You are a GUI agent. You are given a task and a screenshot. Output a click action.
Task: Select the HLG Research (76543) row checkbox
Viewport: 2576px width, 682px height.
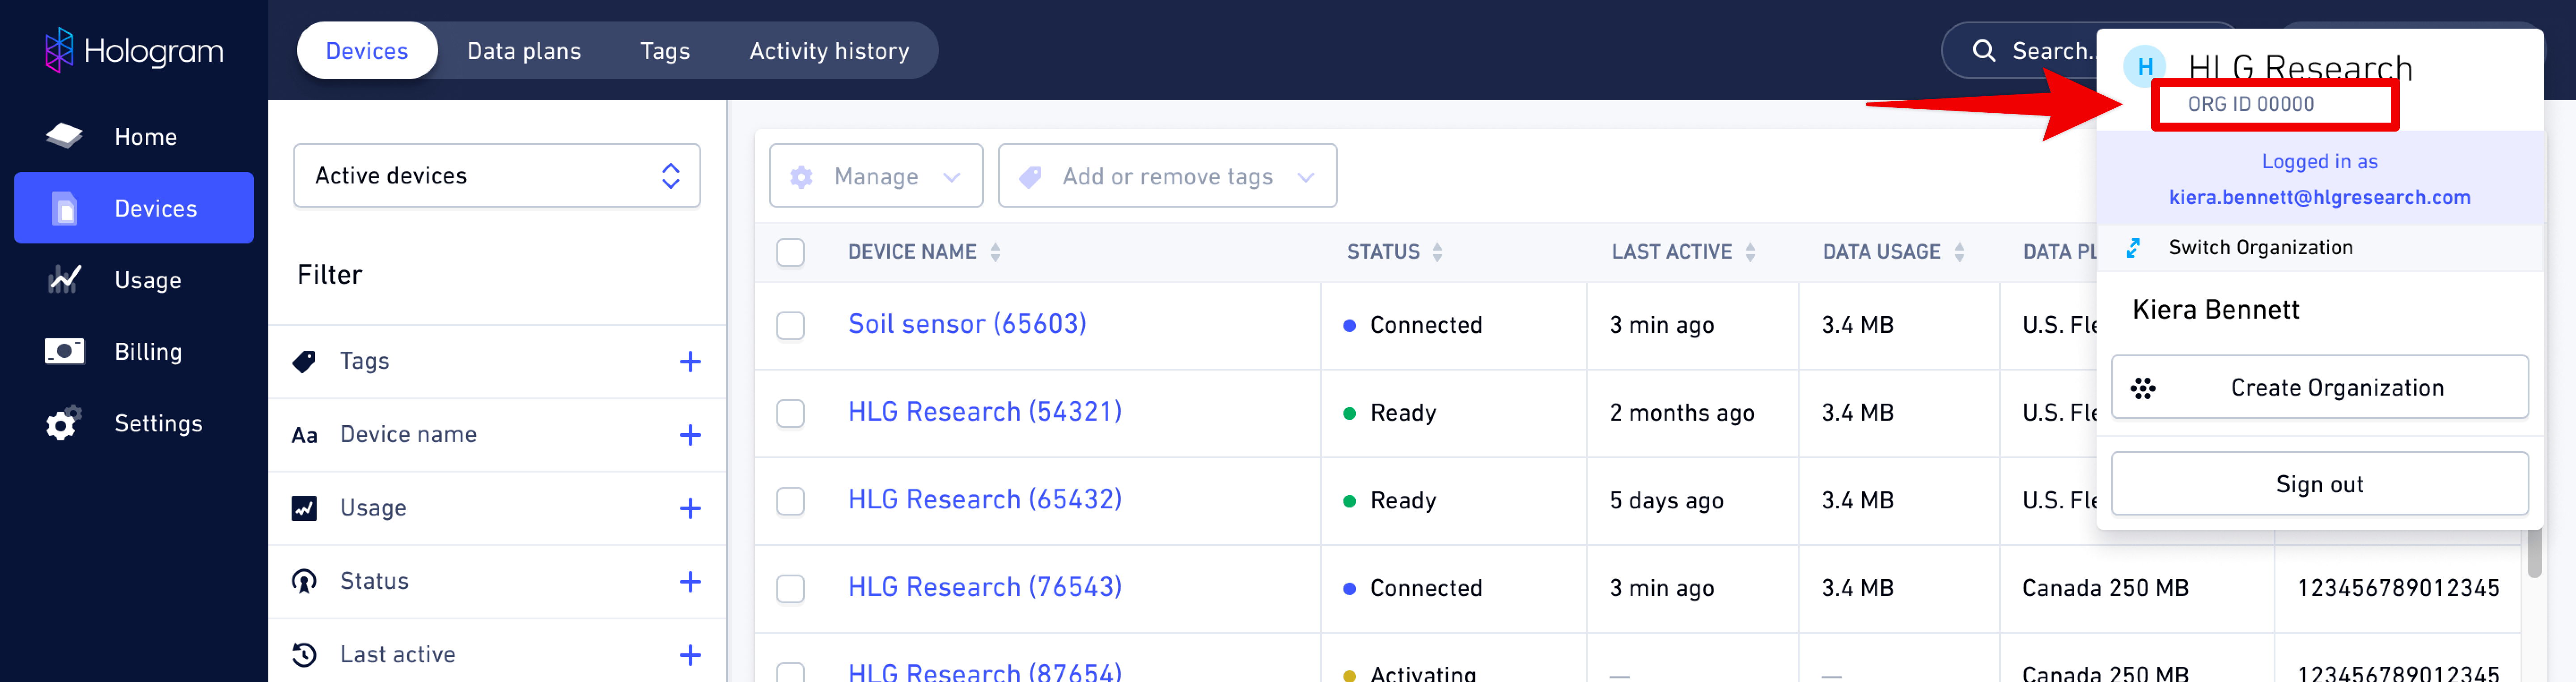790,588
